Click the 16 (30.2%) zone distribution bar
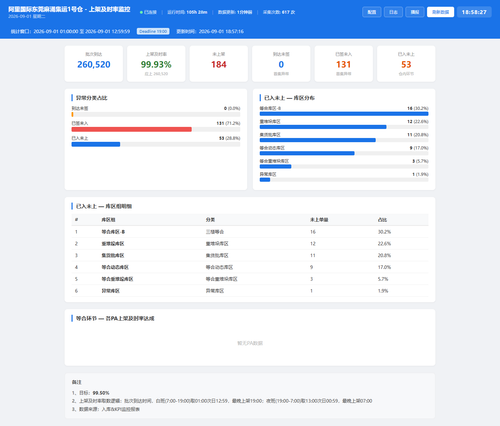 pyautogui.click(x=344, y=114)
